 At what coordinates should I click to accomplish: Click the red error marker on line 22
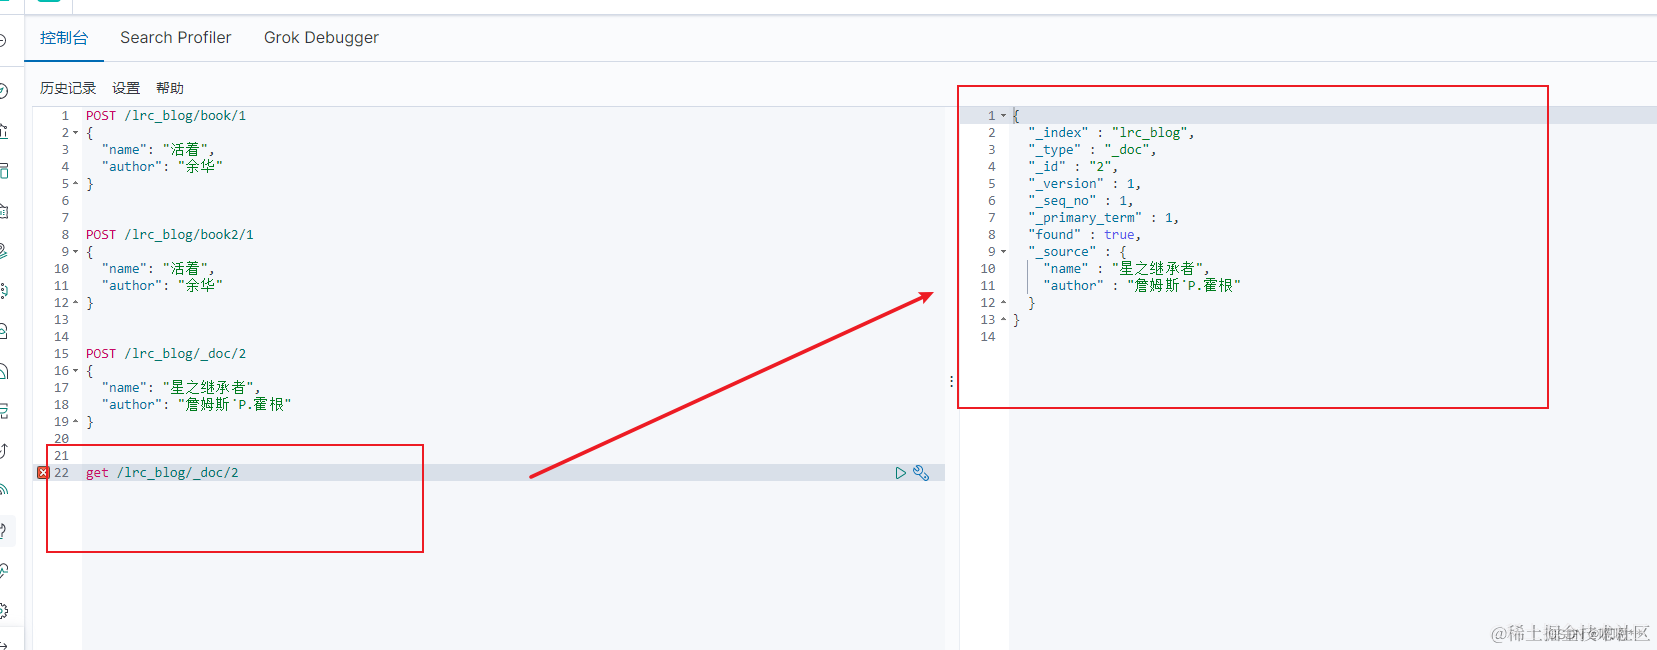(x=43, y=473)
